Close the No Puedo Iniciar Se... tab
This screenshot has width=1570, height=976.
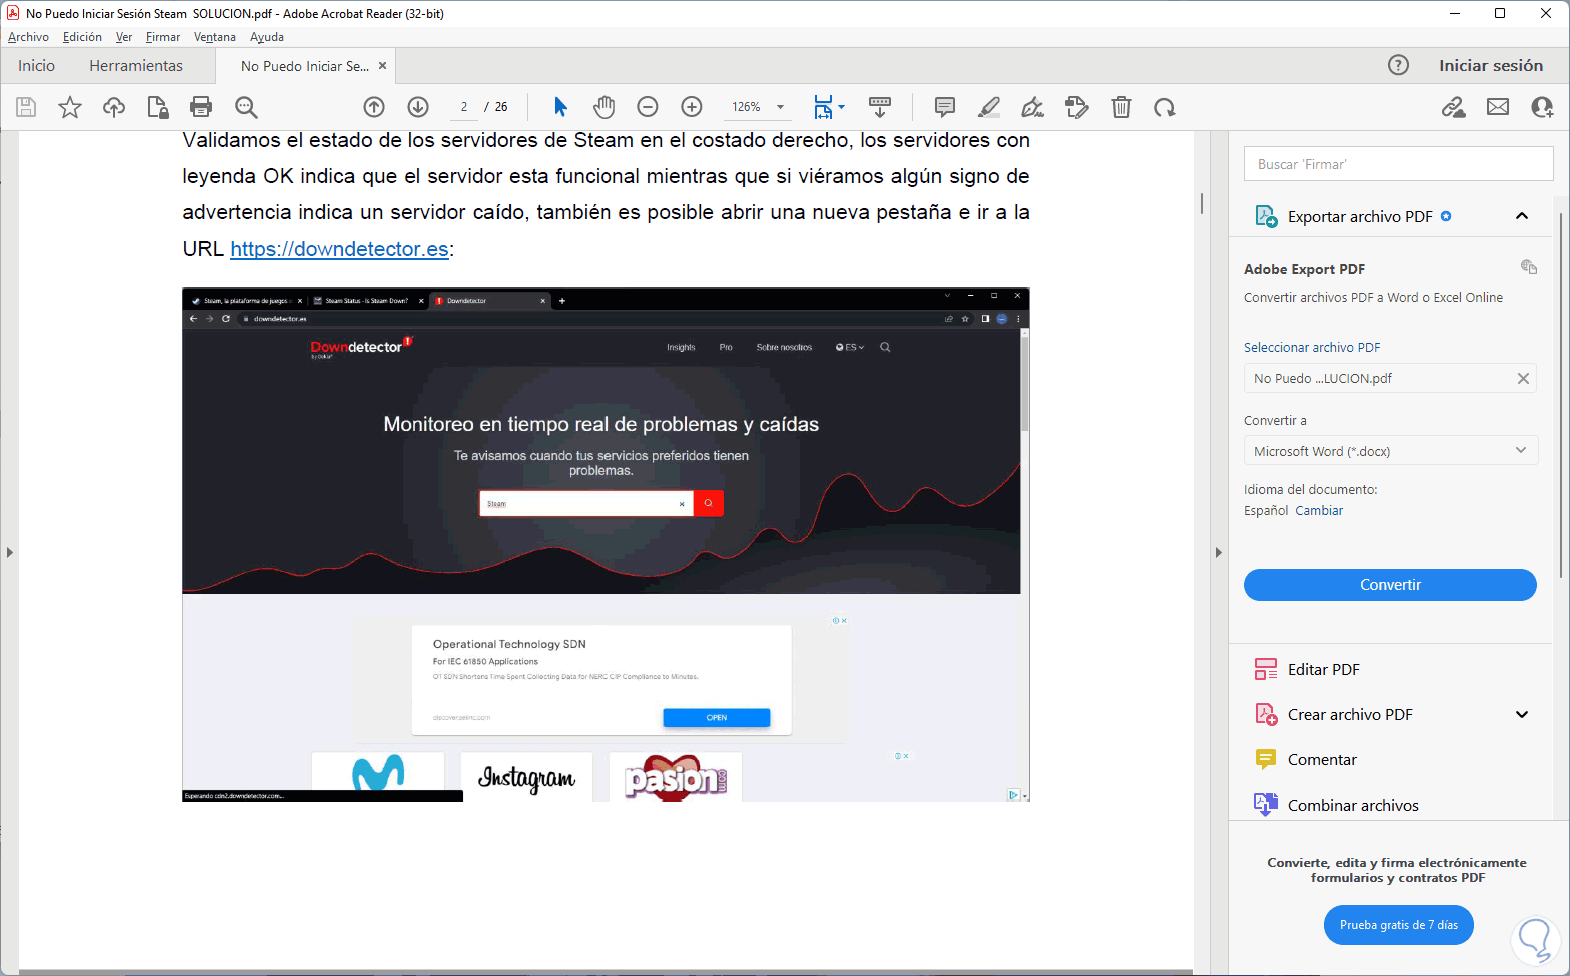coord(382,66)
